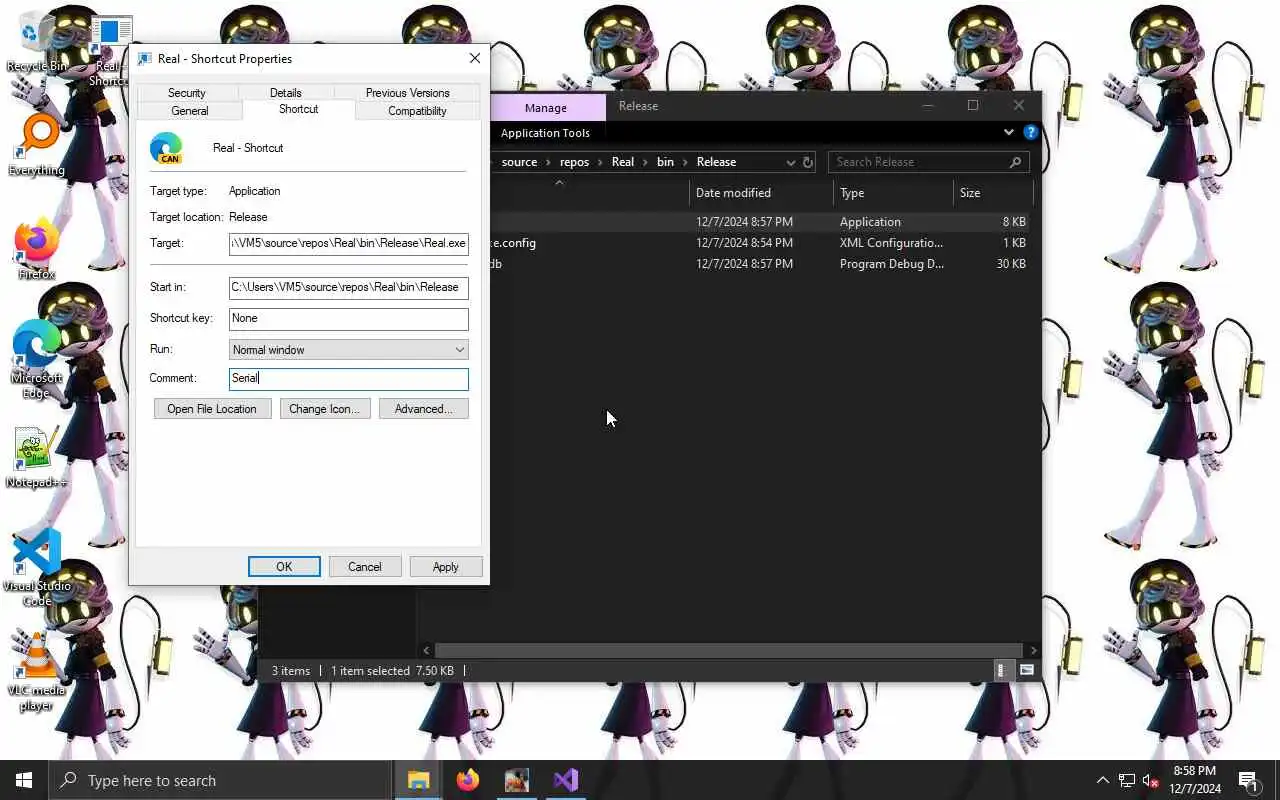Launch Firefox from the desktop icon
The height and width of the screenshot is (800, 1280).
(36, 250)
